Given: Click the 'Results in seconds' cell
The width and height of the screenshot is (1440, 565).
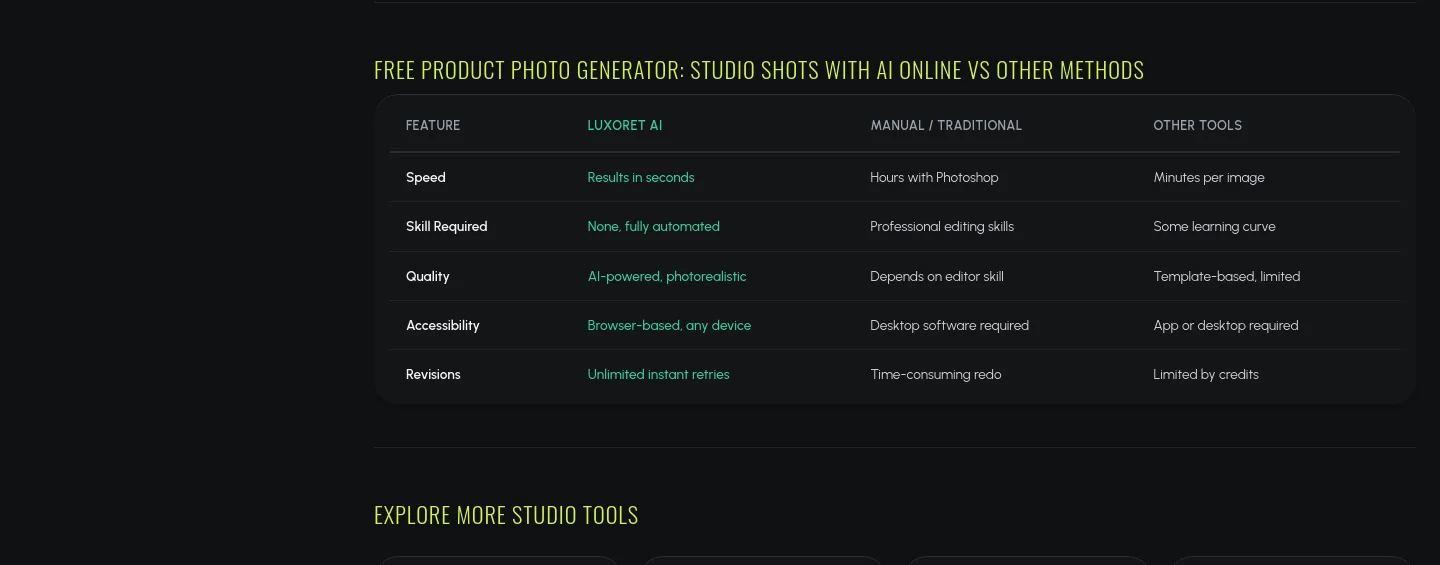Looking at the screenshot, I should [x=641, y=177].
